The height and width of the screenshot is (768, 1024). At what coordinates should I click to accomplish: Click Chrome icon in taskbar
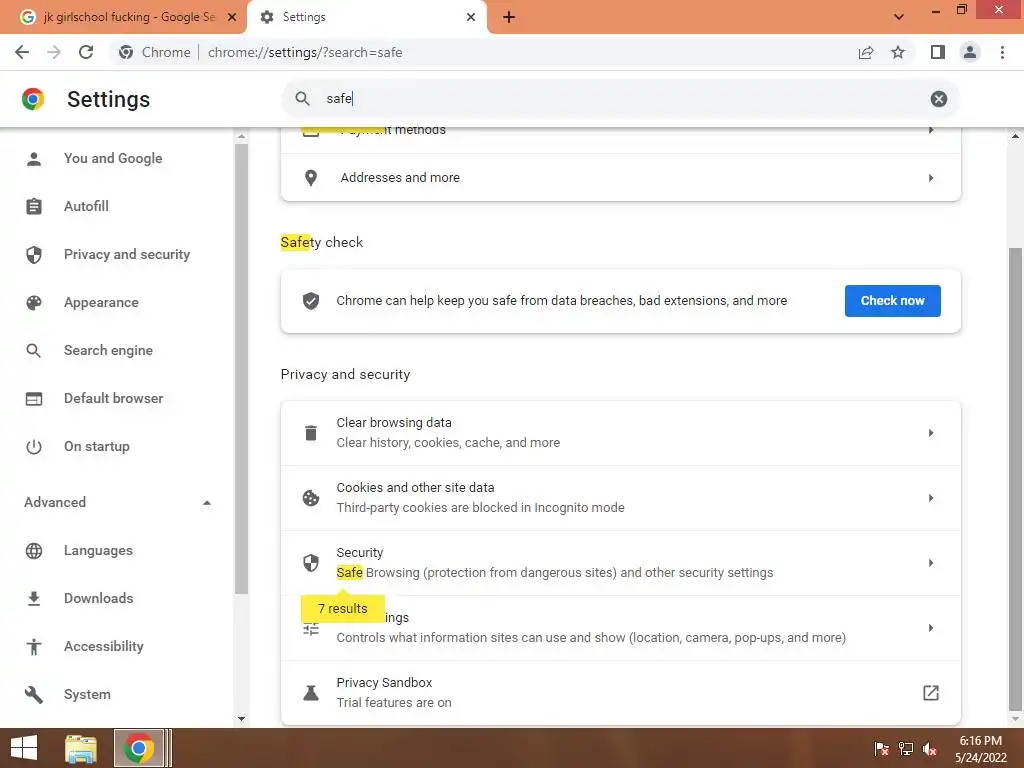coord(138,748)
